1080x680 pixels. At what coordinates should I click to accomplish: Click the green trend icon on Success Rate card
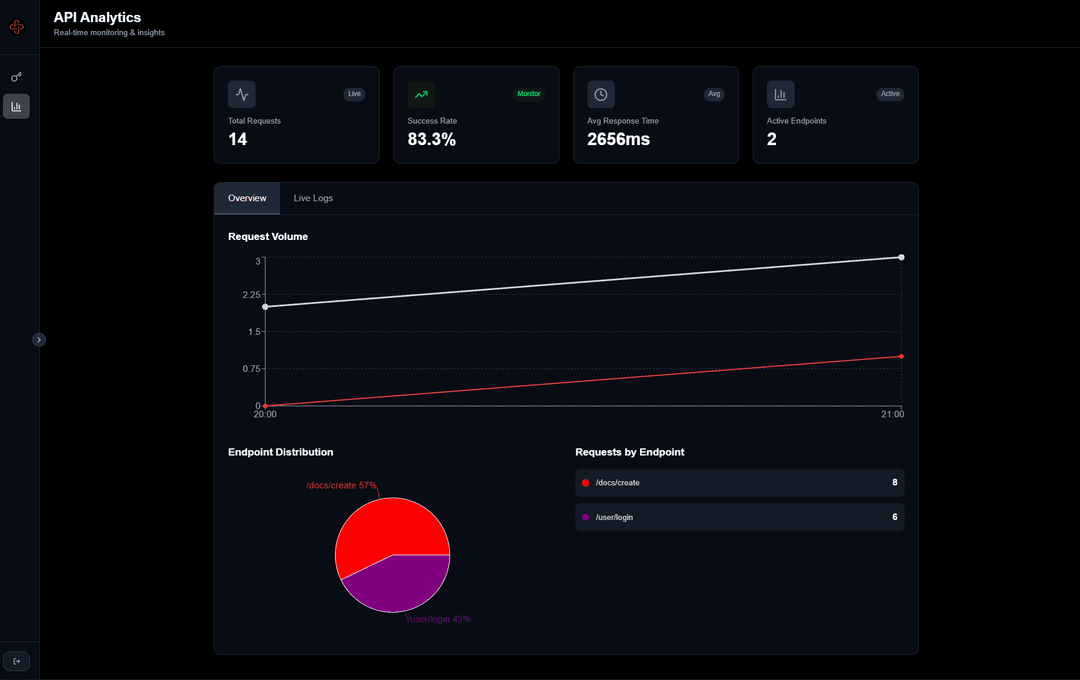click(421, 94)
